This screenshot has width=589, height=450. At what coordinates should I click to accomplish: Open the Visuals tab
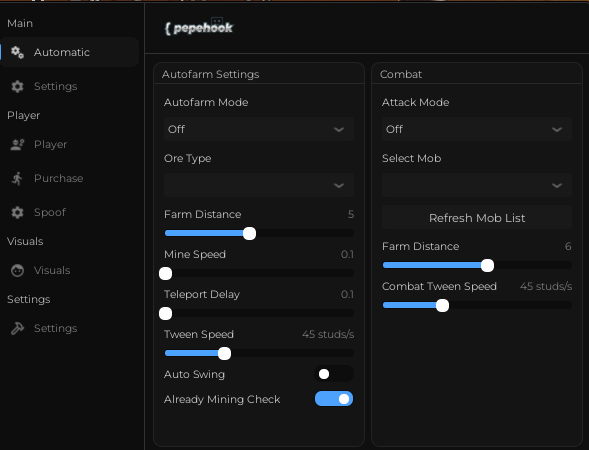point(70,270)
